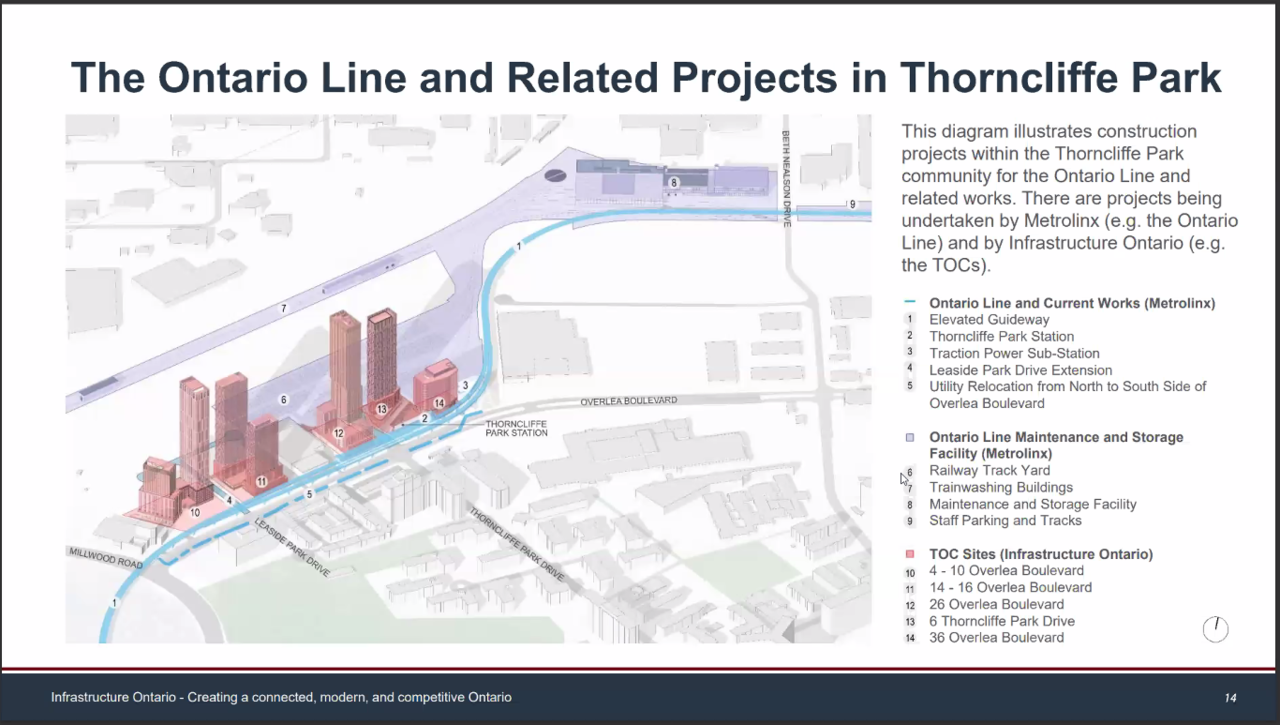Screen dimensions: 1280x725
Task: Select map marker 12 below the tall towers
Action: (x=339, y=433)
